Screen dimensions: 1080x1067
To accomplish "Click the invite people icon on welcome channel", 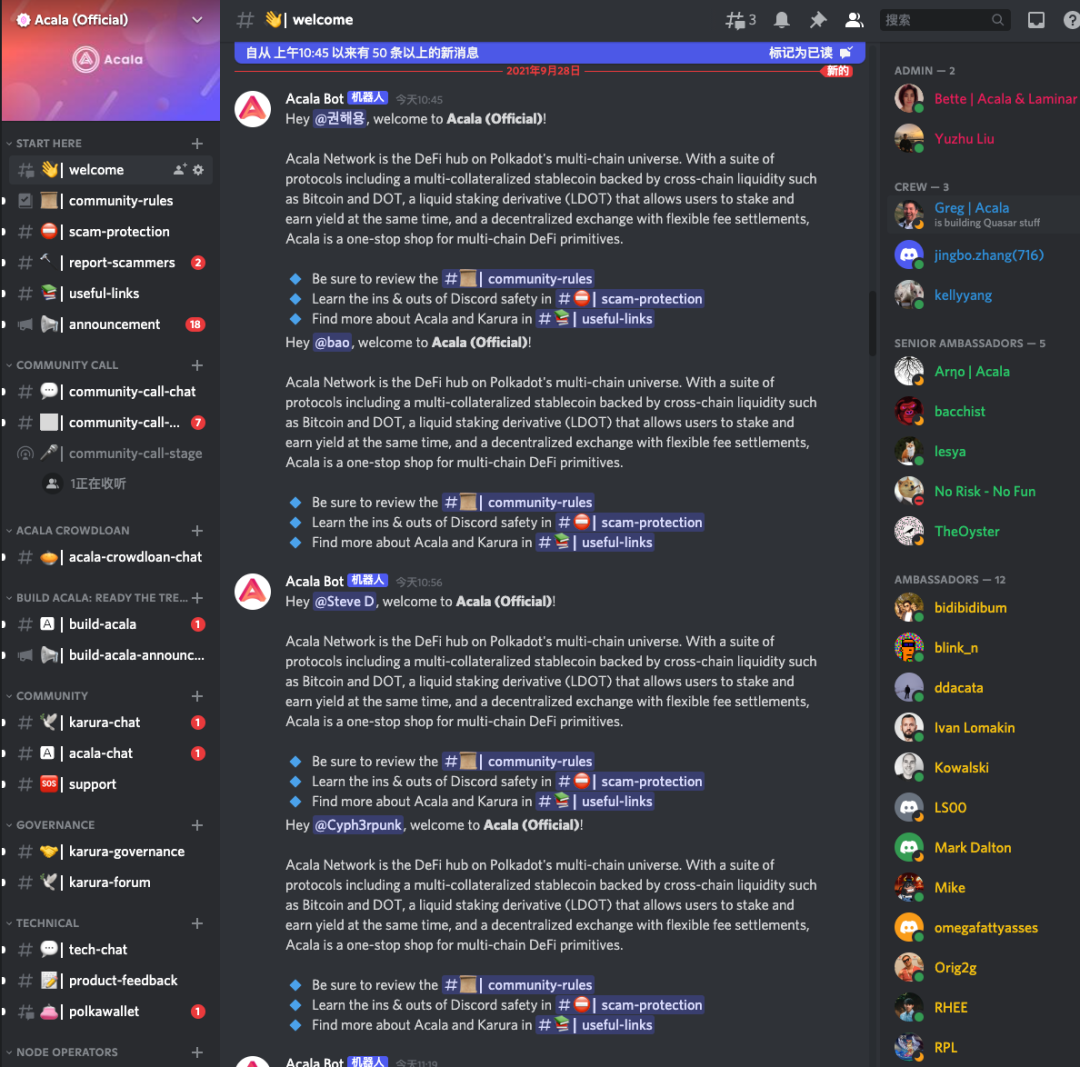I will tap(180, 169).
